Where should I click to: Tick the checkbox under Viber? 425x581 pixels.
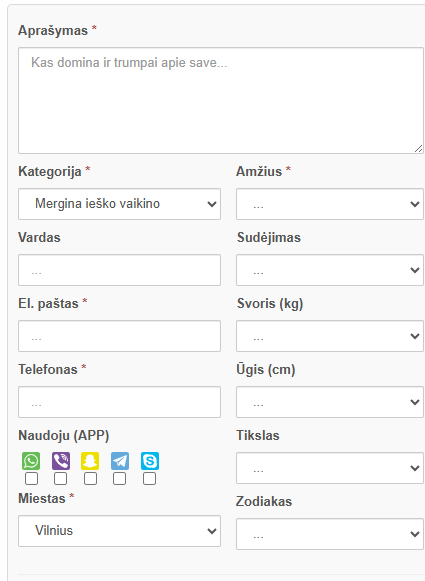(60, 479)
